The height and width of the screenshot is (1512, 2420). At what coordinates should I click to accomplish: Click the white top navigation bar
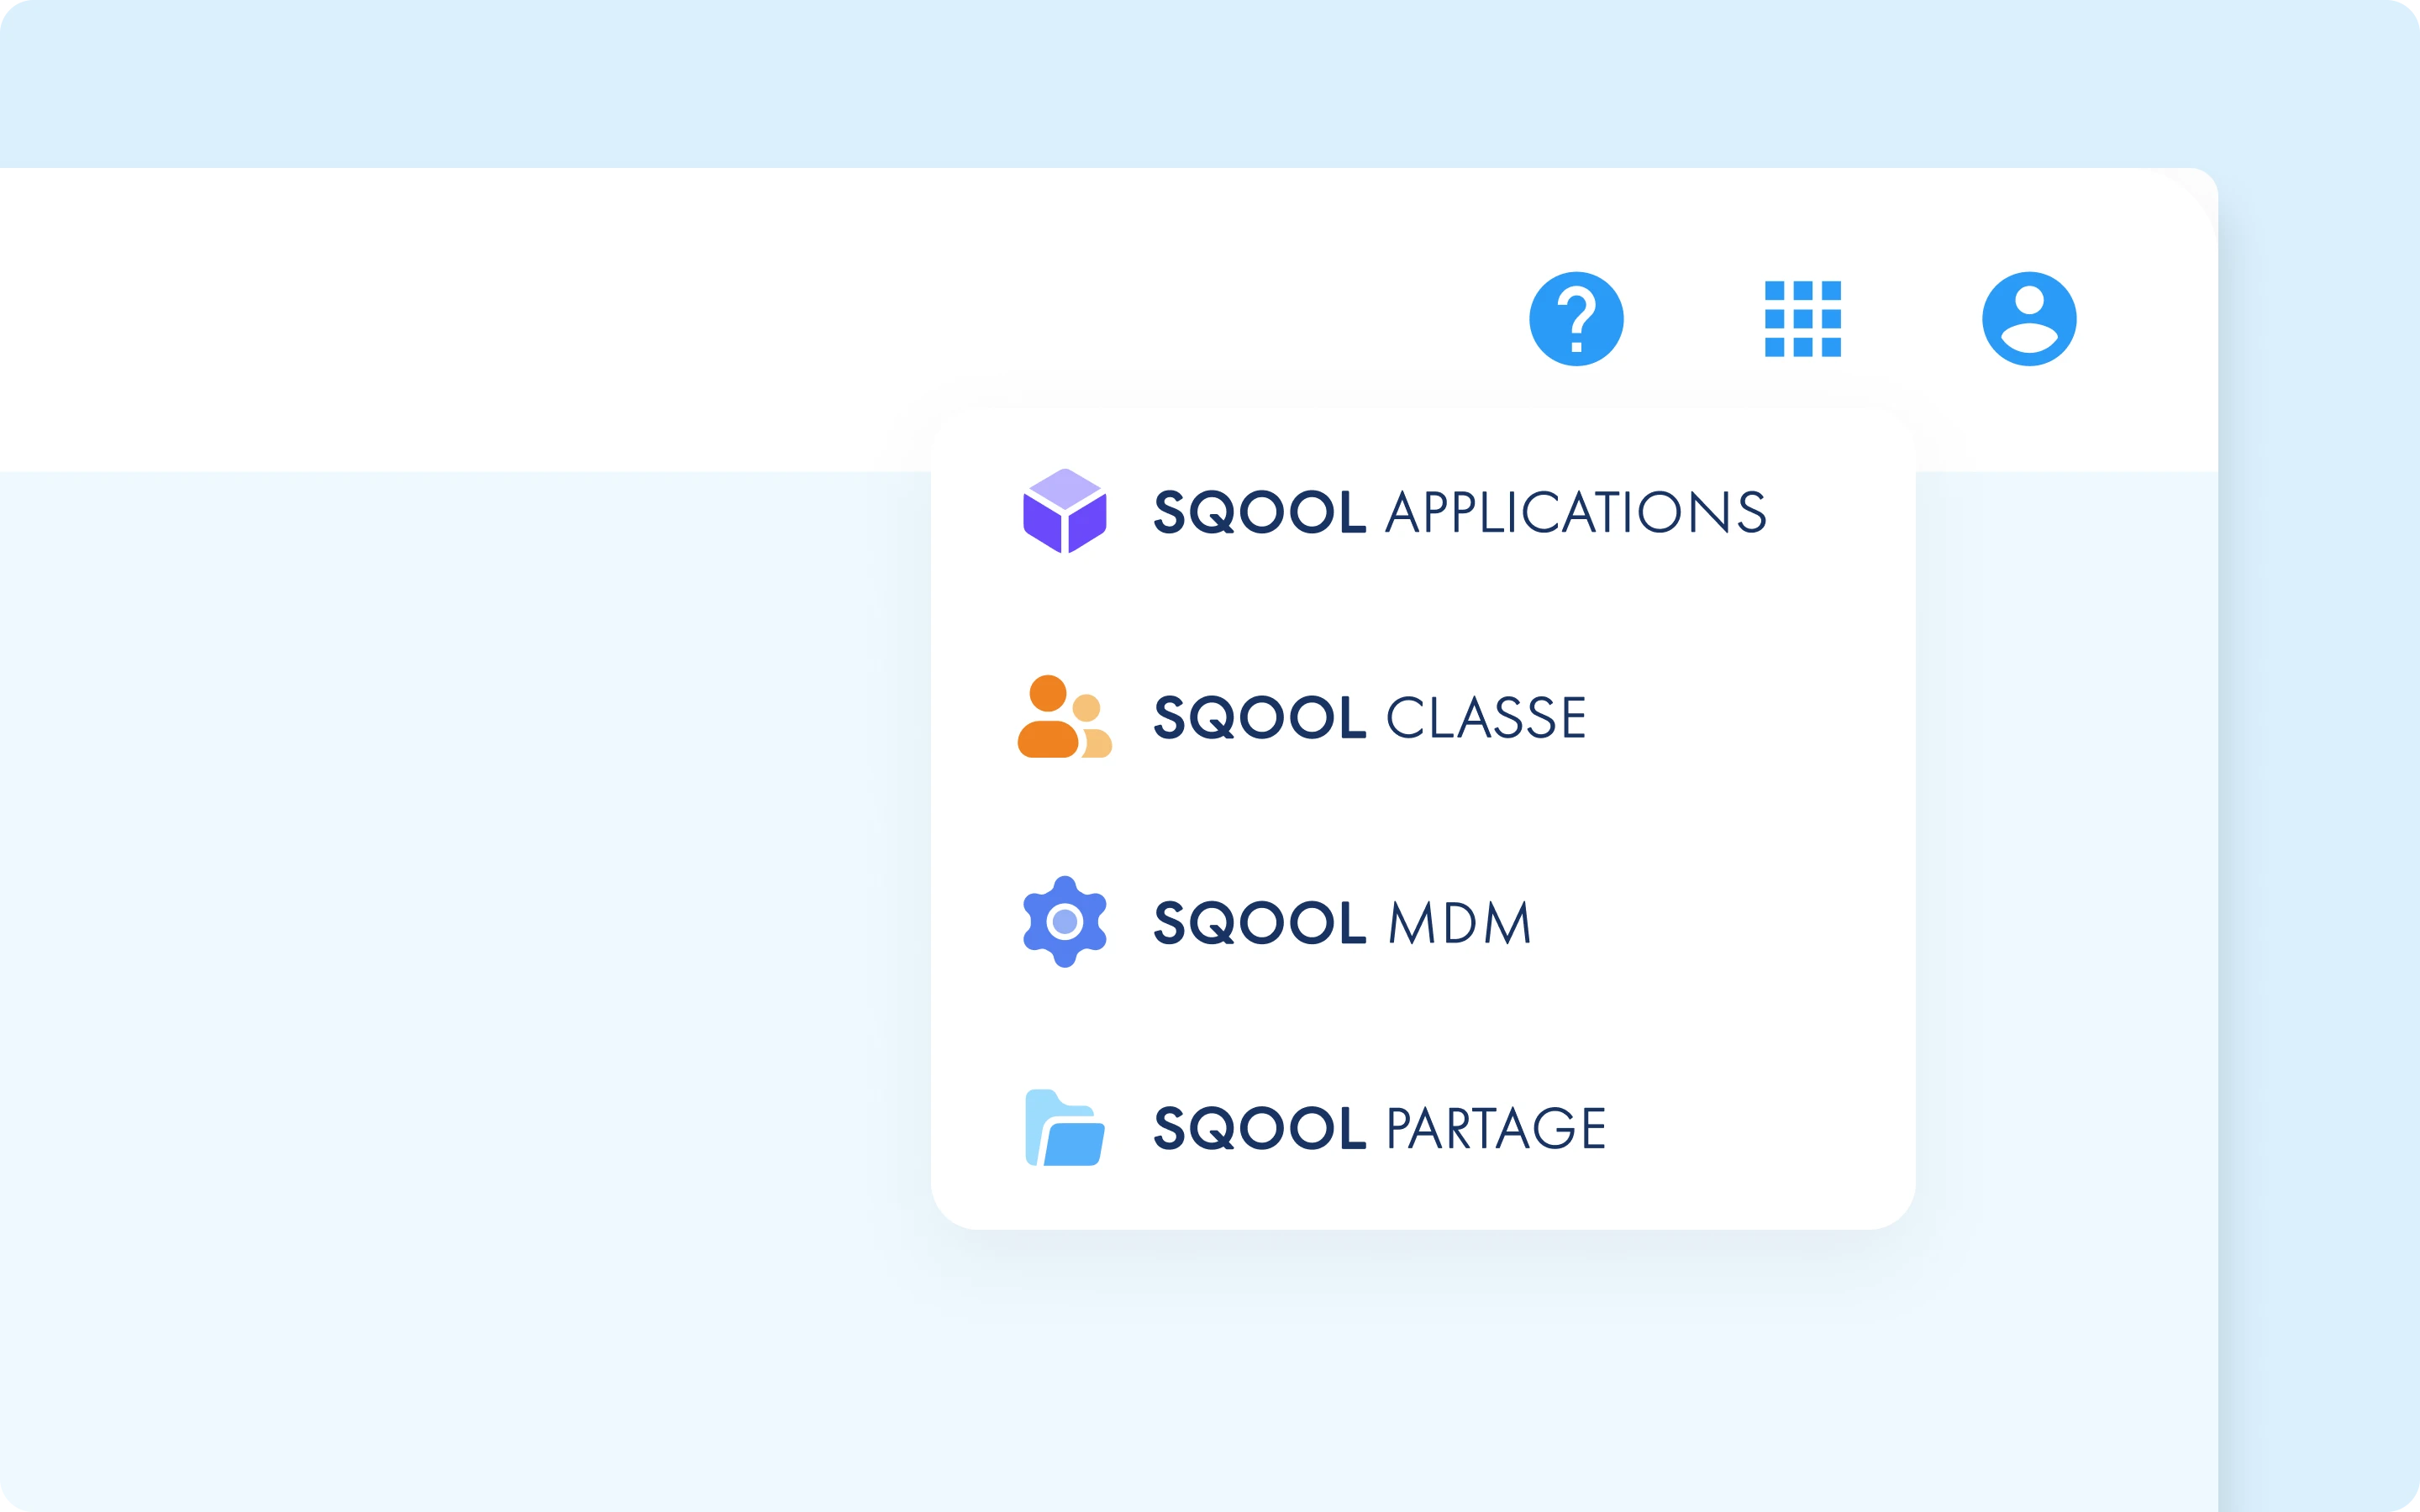[600, 320]
